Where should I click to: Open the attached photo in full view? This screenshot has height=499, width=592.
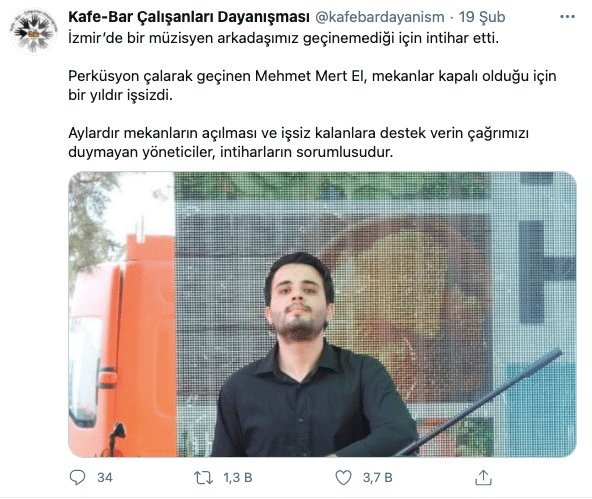pyautogui.click(x=322, y=314)
